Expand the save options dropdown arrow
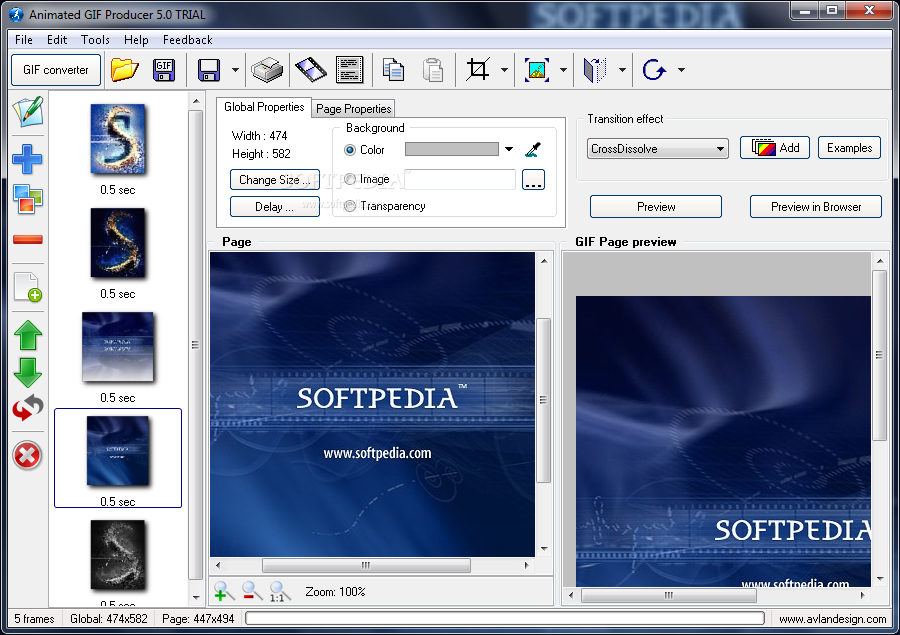This screenshot has width=900, height=635. [x=235, y=70]
